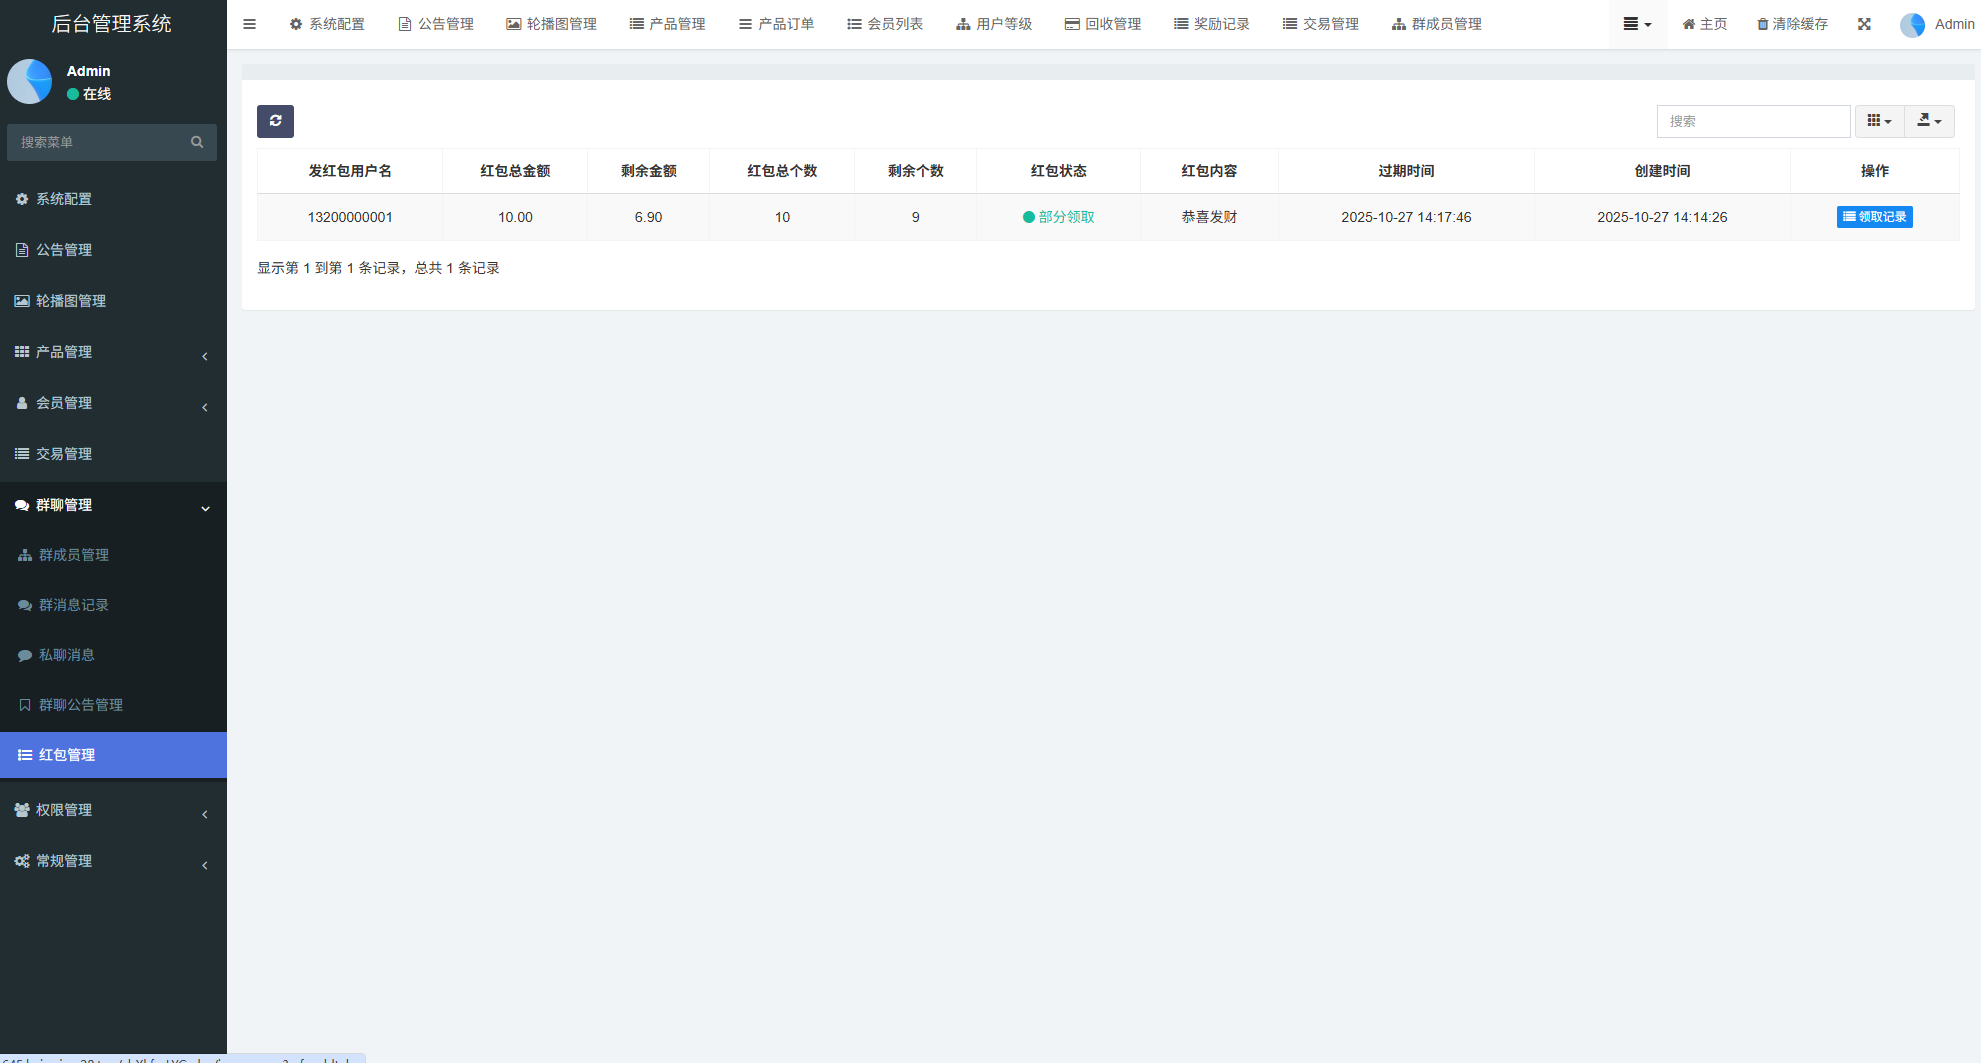Go to 主页 home link
The width and height of the screenshot is (1981, 1063).
click(x=1704, y=24)
